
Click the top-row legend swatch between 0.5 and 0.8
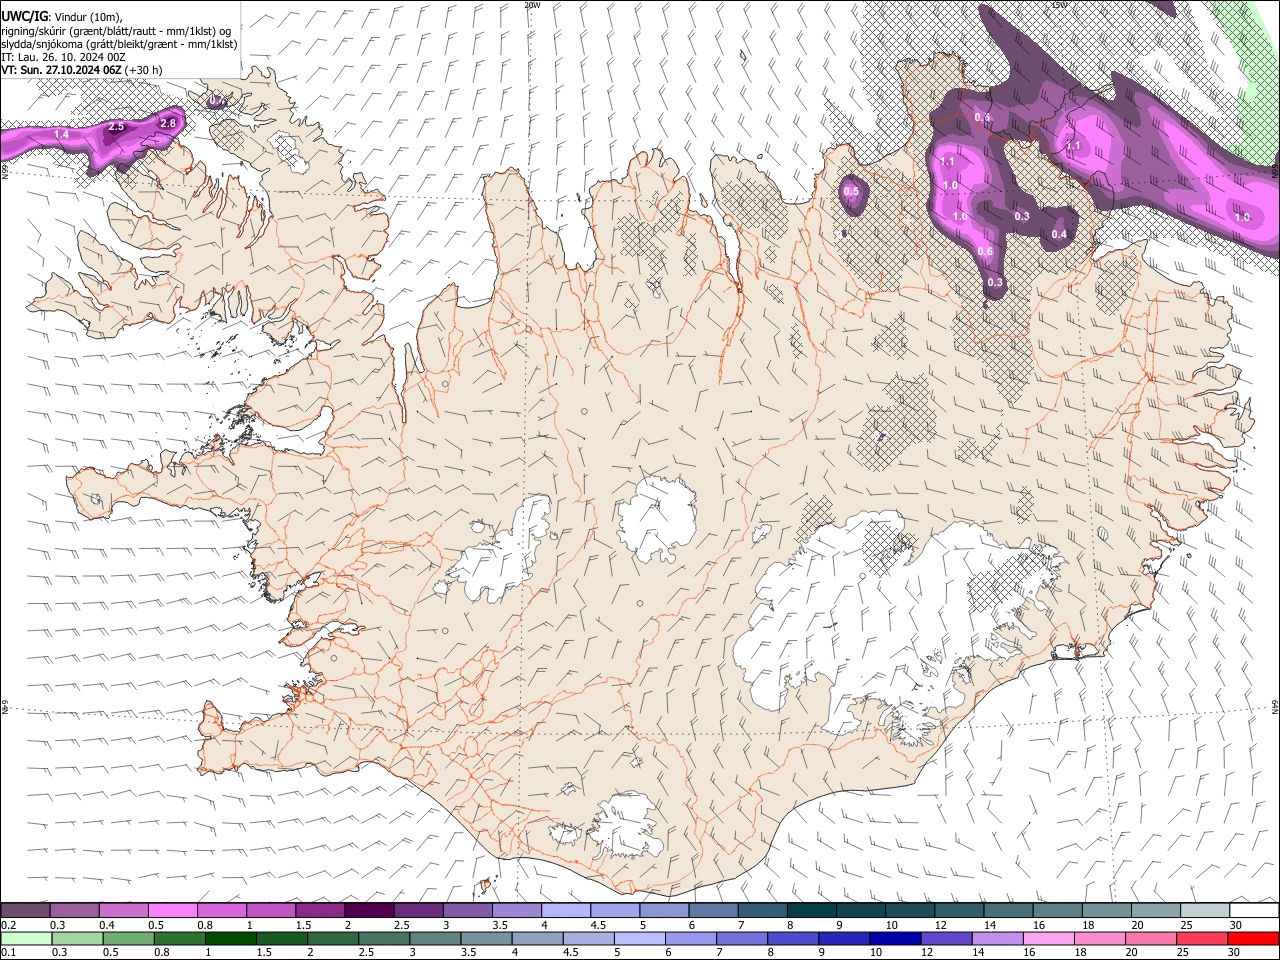[x=172, y=910]
